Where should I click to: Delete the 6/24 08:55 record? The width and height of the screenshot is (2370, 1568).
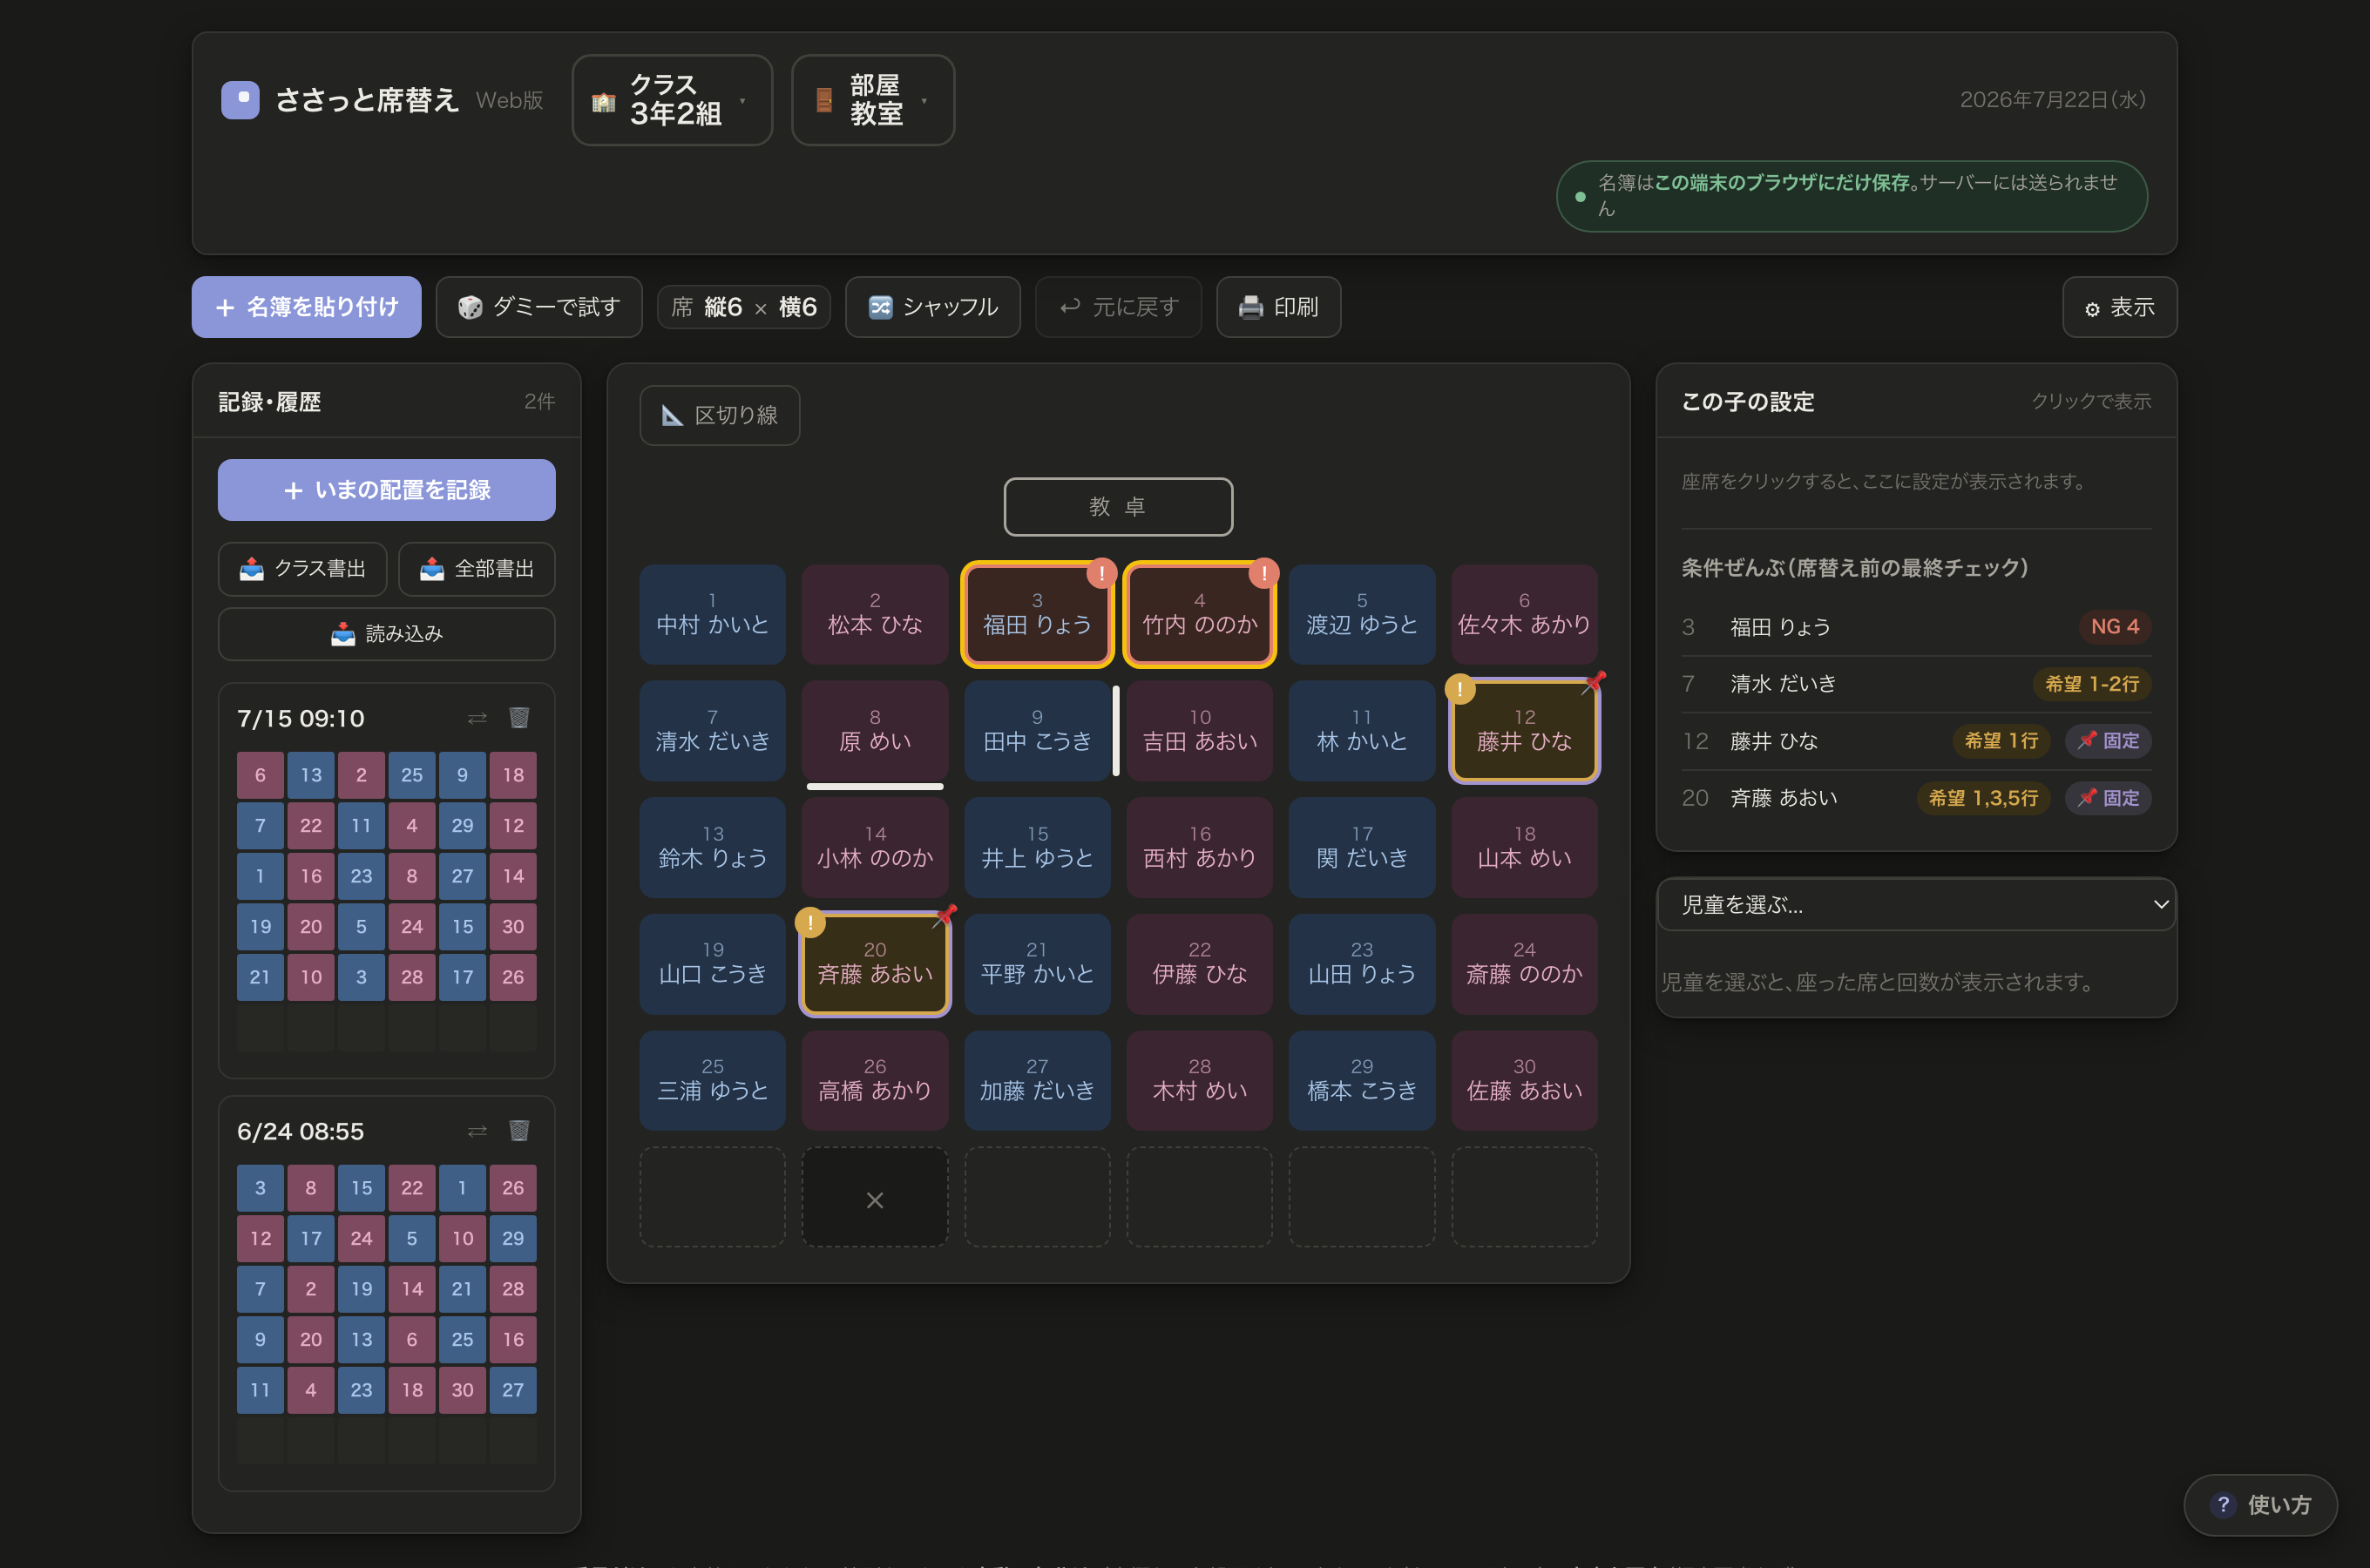[519, 1131]
